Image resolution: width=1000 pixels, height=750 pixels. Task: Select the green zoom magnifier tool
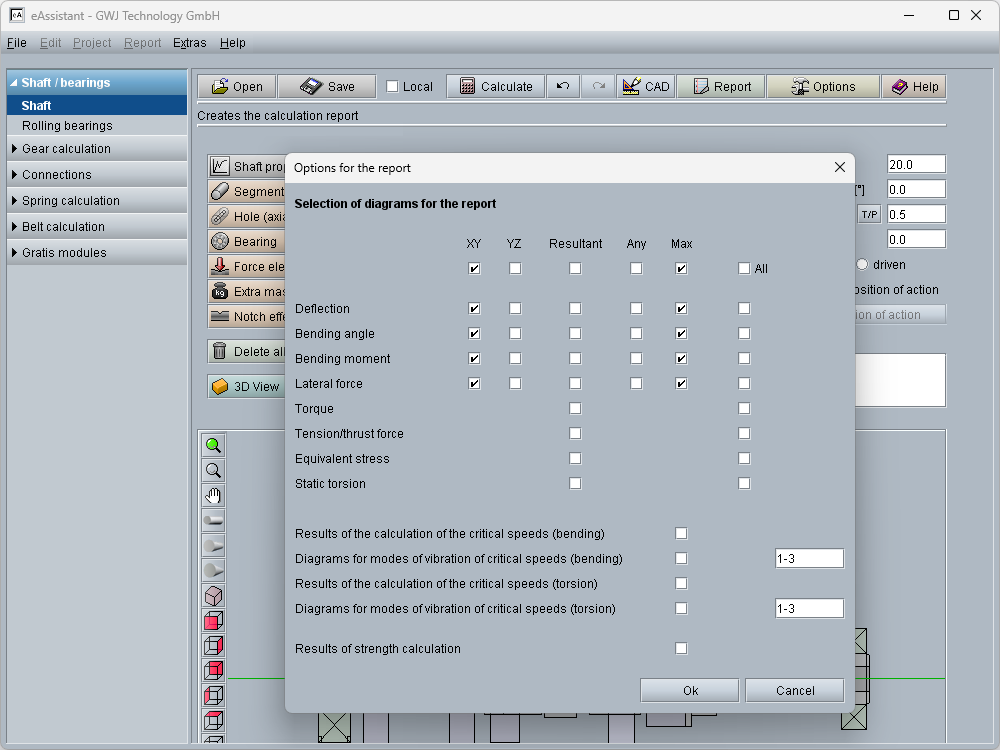pyautogui.click(x=213, y=446)
